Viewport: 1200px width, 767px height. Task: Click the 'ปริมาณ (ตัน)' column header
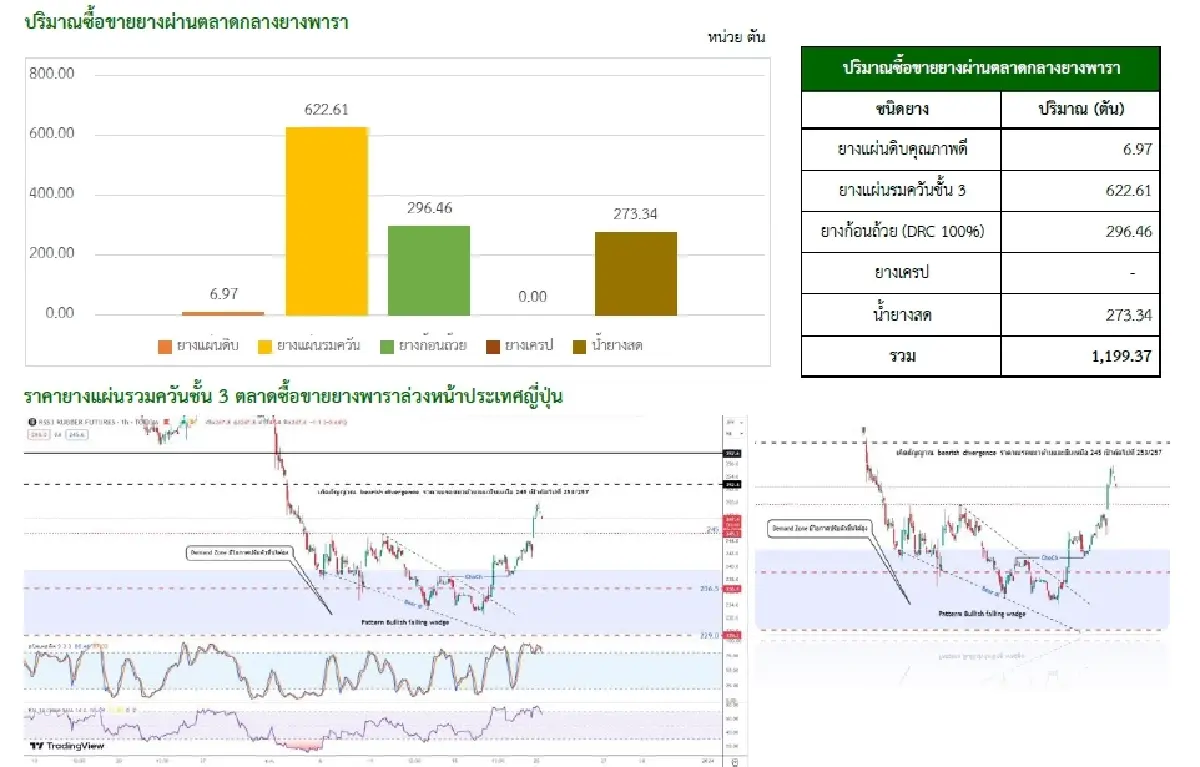(x=1082, y=110)
